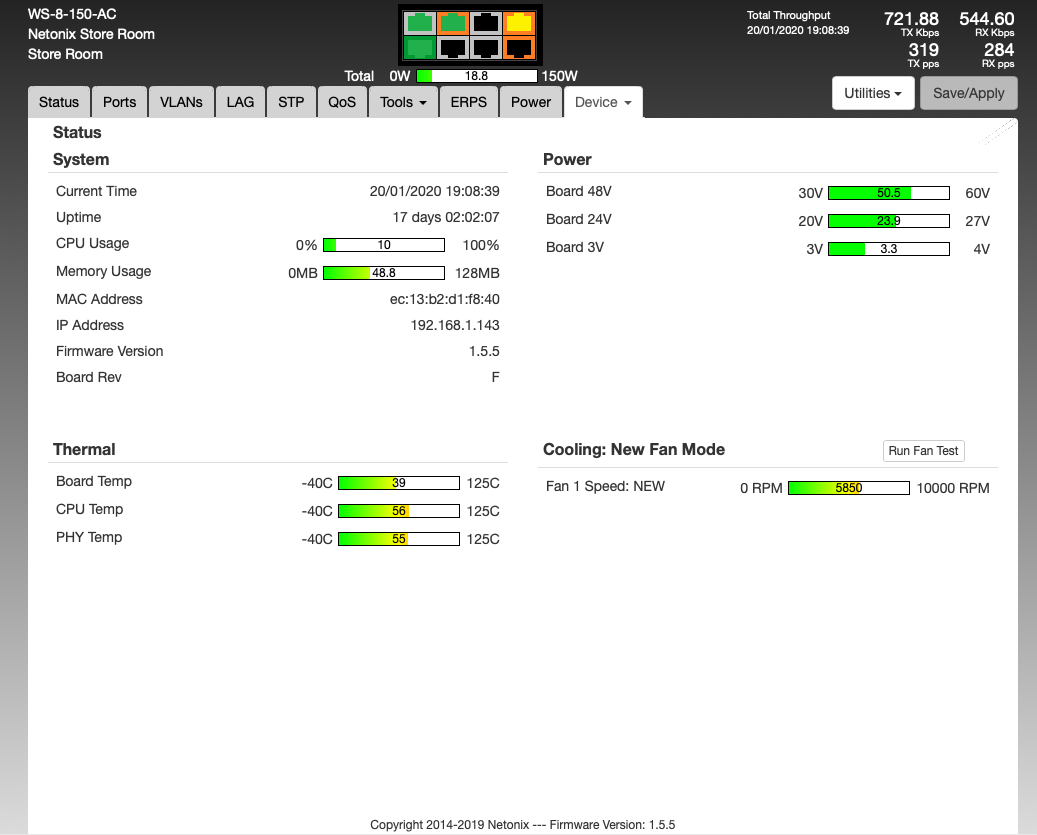Open the VLANs tab
1037x835 pixels.
coord(181,102)
